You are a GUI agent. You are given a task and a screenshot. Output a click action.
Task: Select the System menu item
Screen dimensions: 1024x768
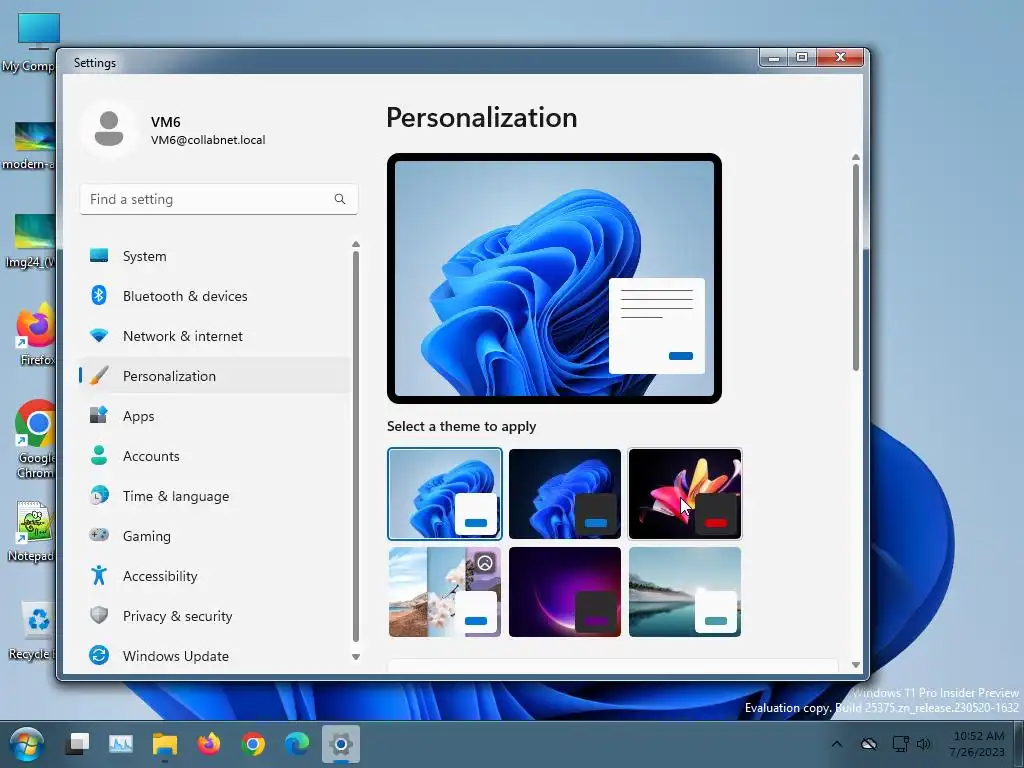click(x=214, y=256)
